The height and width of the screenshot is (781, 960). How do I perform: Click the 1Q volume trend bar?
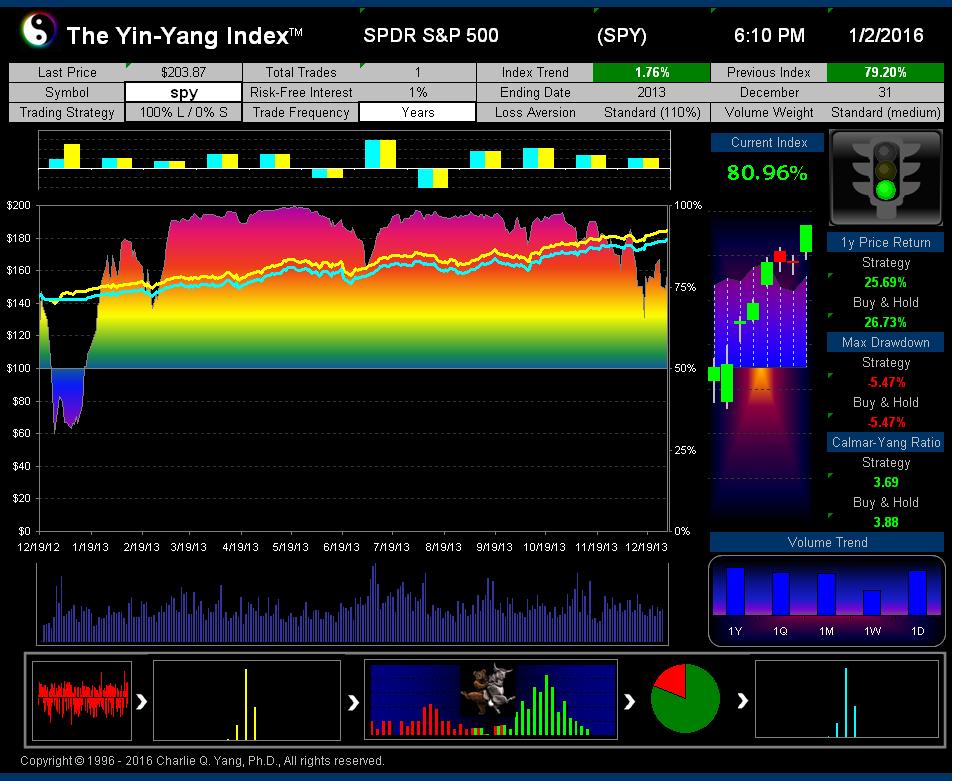coord(781,594)
